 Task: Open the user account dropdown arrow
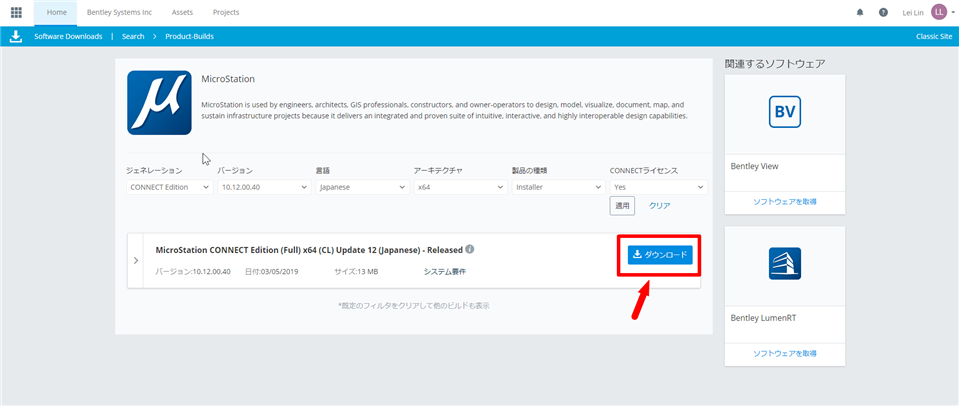[x=953, y=12]
